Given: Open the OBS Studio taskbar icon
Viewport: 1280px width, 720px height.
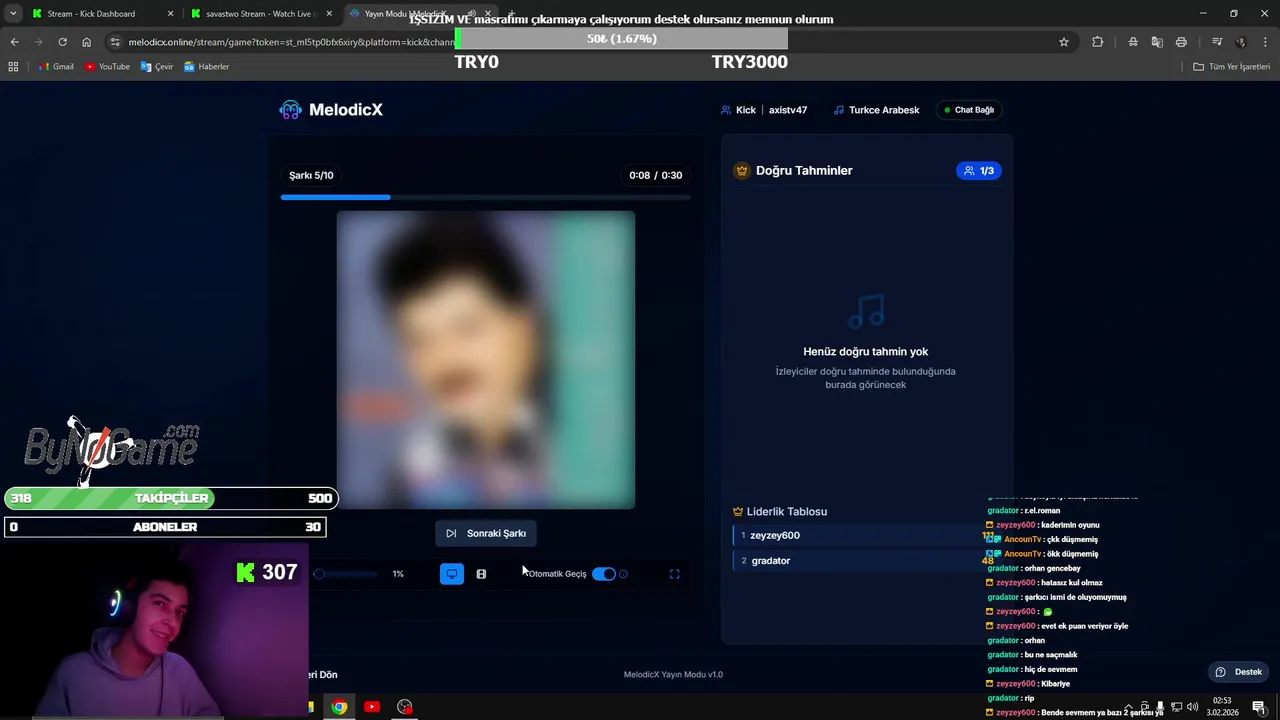Looking at the screenshot, I should tap(404, 707).
